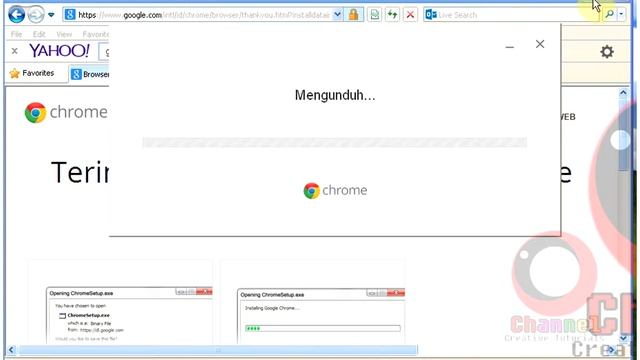Click the Installing Google Chrome progress thumbnail
This screenshot has height=360, width=640.
click(x=321, y=316)
